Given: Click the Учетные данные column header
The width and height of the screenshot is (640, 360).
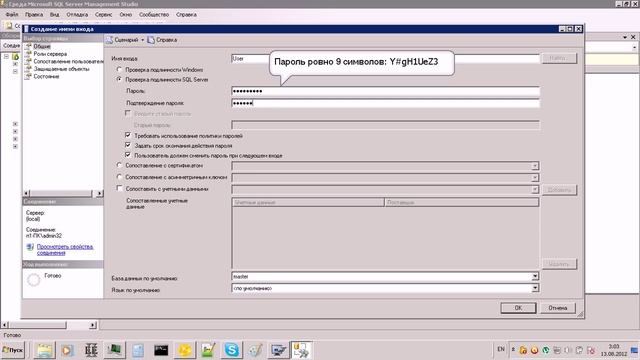Looking at the screenshot, I should click(x=308, y=202).
